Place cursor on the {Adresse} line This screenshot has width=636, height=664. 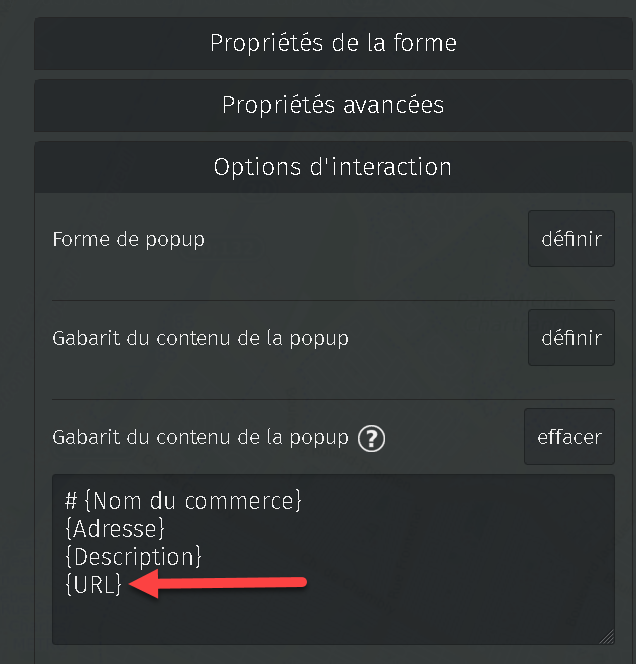pyautogui.click(x=114, y=528)
